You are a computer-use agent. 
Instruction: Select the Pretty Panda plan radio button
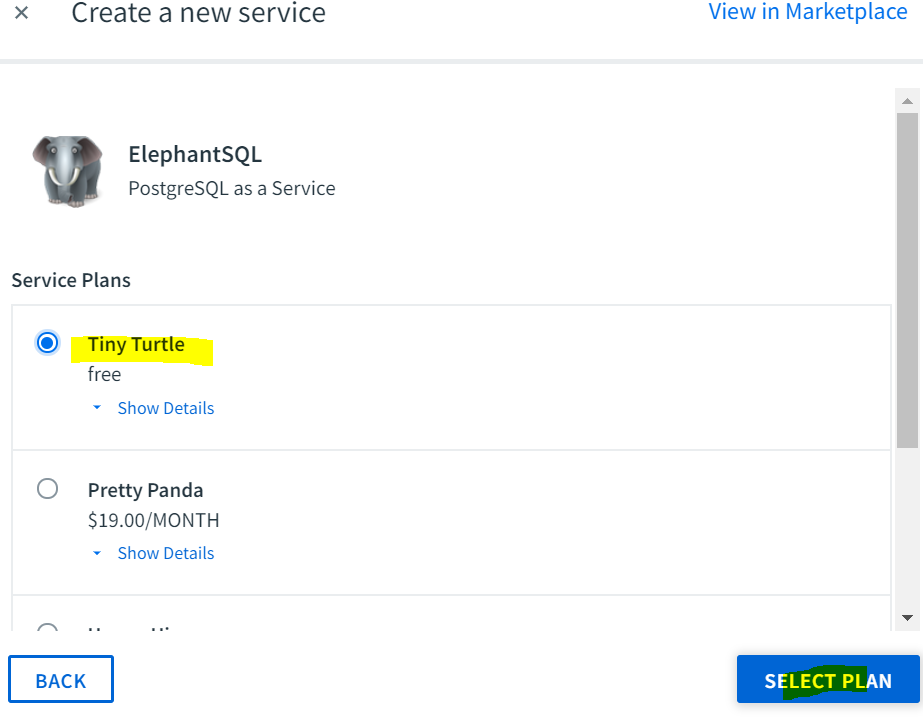coord(47,489)
